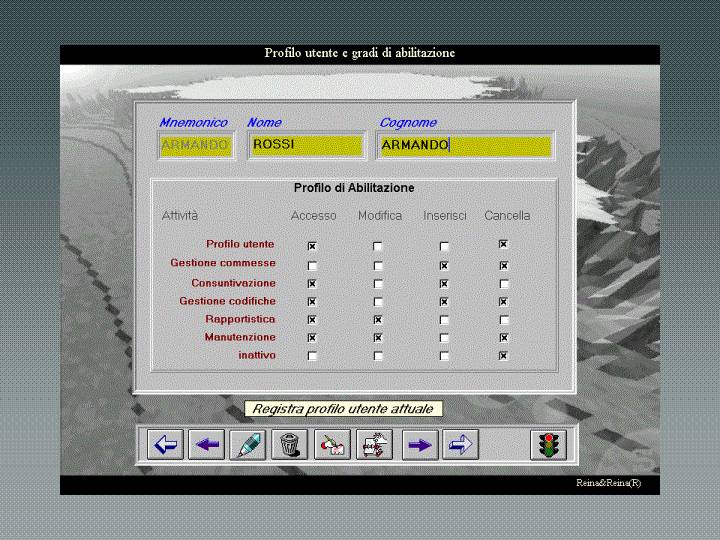Enable Inserisci for inattivo

(x=444, y=356)
